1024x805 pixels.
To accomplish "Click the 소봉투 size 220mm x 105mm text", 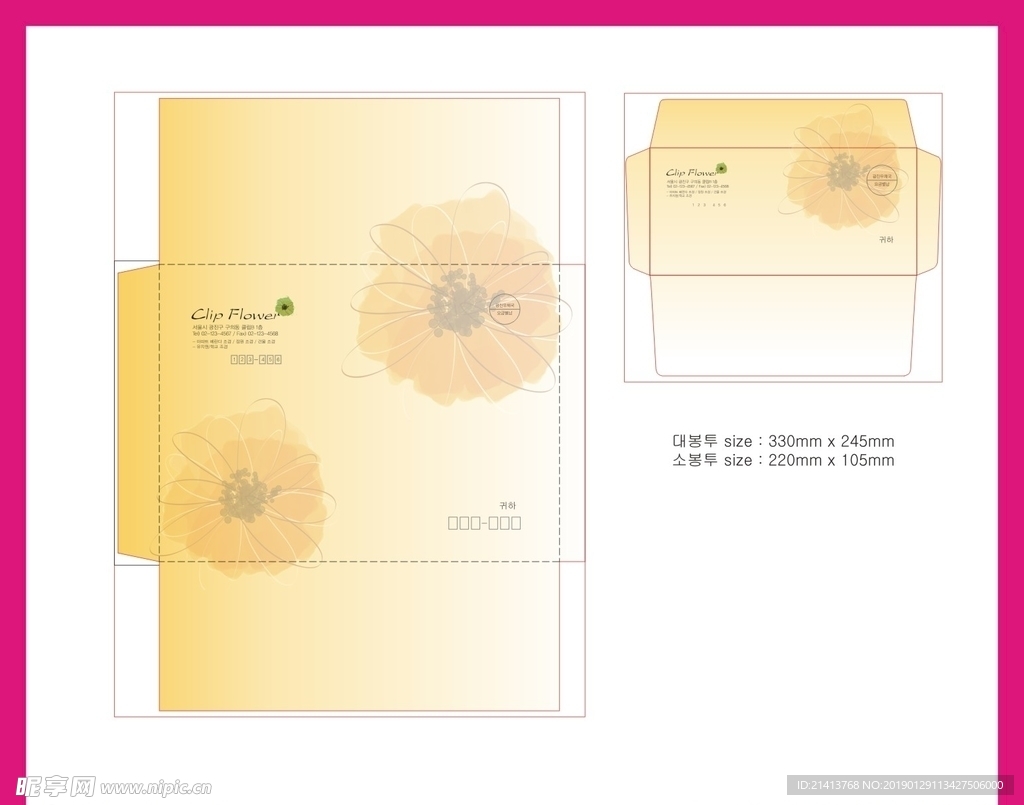I will tap(783, 461).
